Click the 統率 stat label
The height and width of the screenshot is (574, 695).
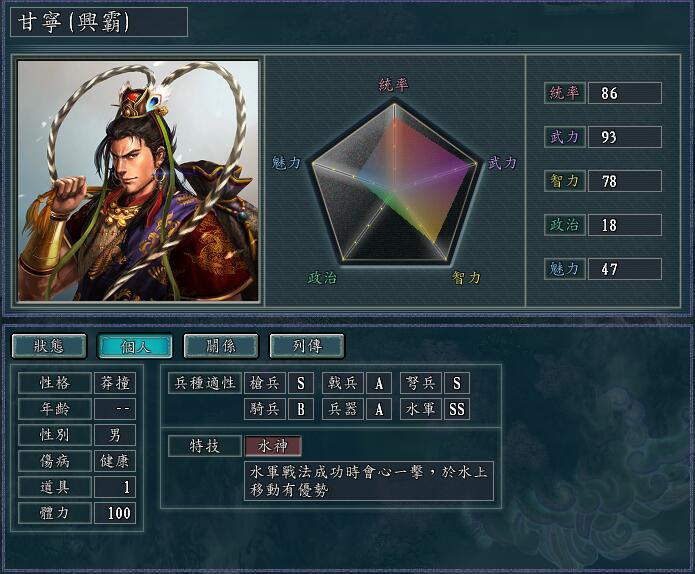click(565, 93)
